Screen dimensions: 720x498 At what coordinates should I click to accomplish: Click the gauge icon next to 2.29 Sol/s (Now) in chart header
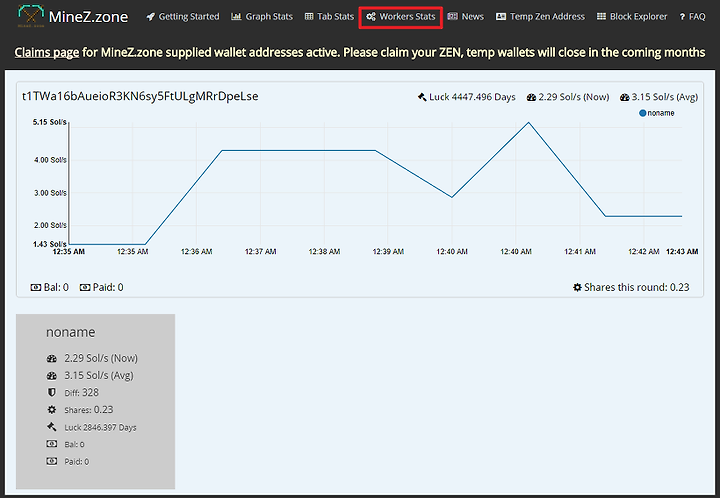coord(531,97)
